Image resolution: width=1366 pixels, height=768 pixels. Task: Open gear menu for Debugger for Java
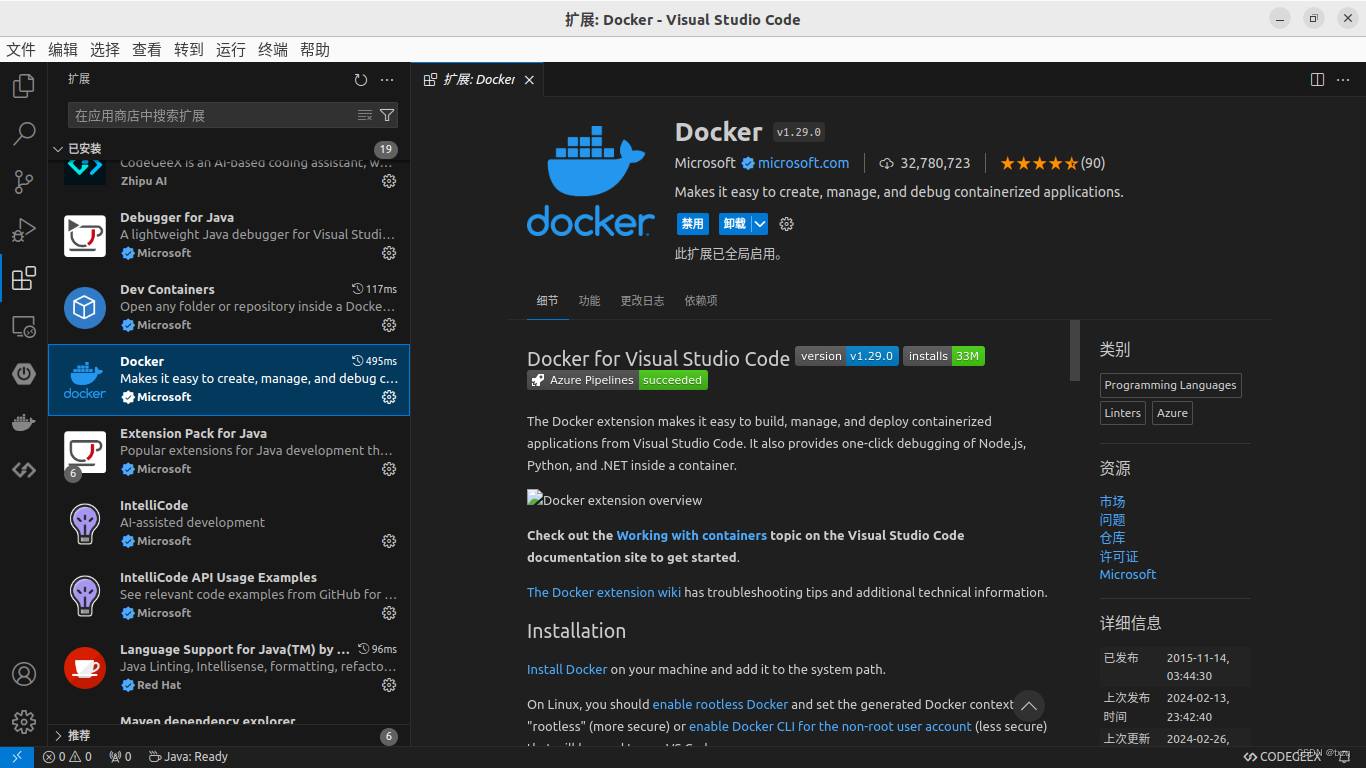(389, 253)
